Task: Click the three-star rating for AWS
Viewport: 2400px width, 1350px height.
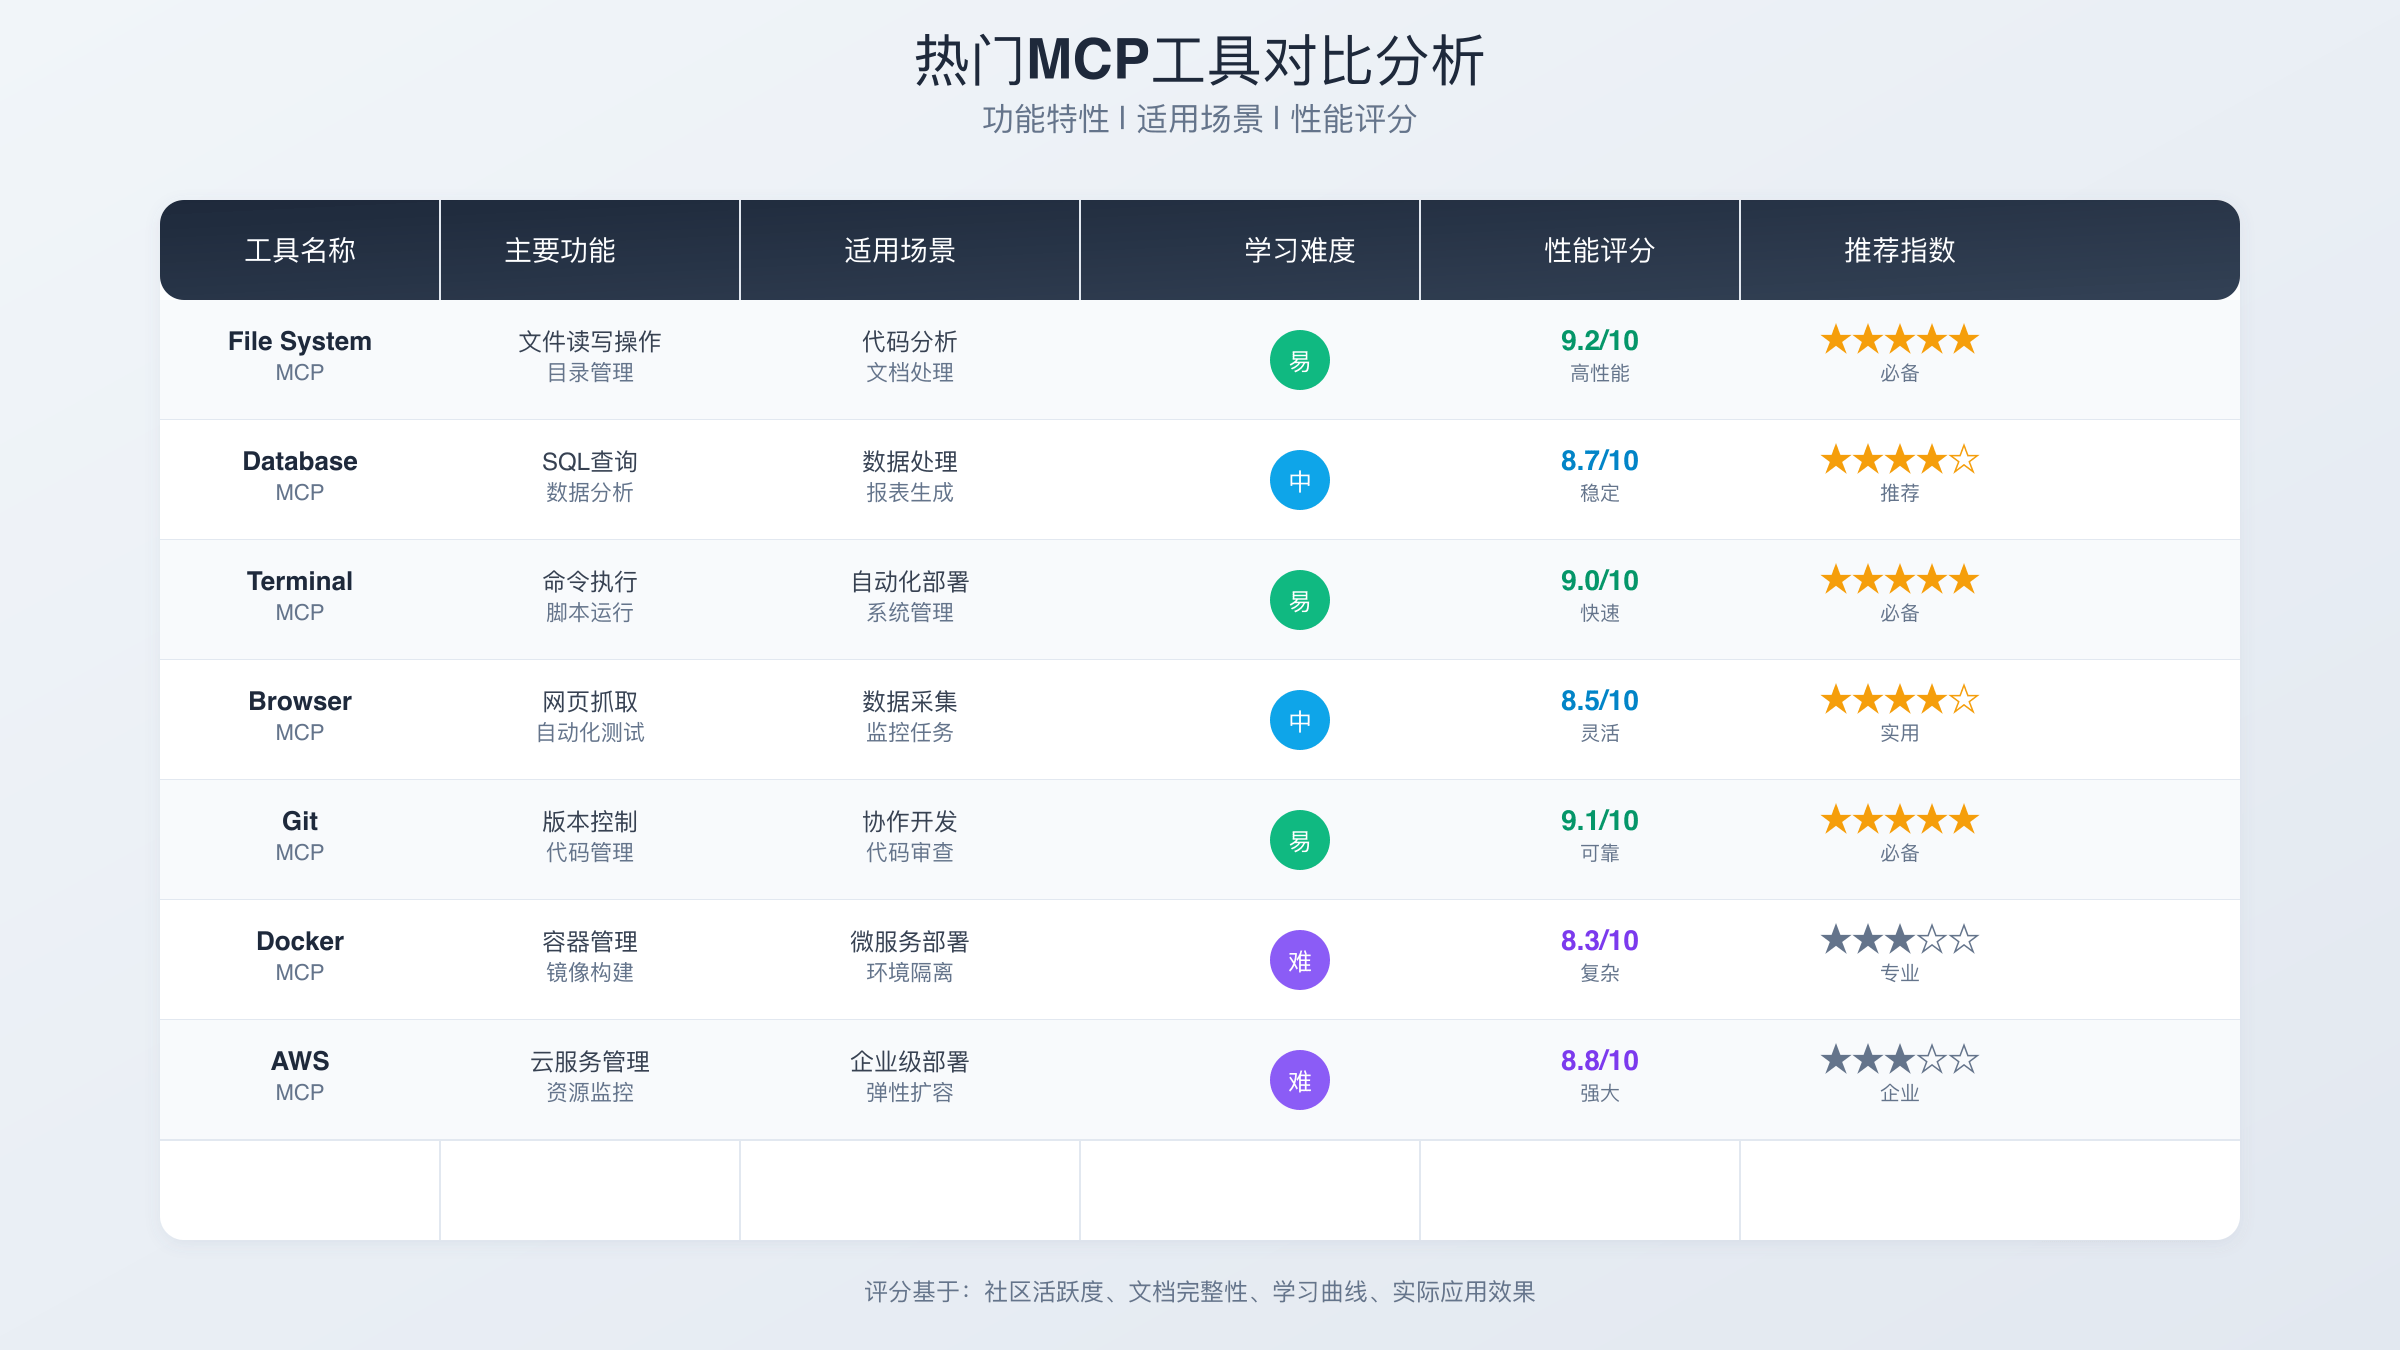Action: pyautogui.click(x=1899, y=1060)
